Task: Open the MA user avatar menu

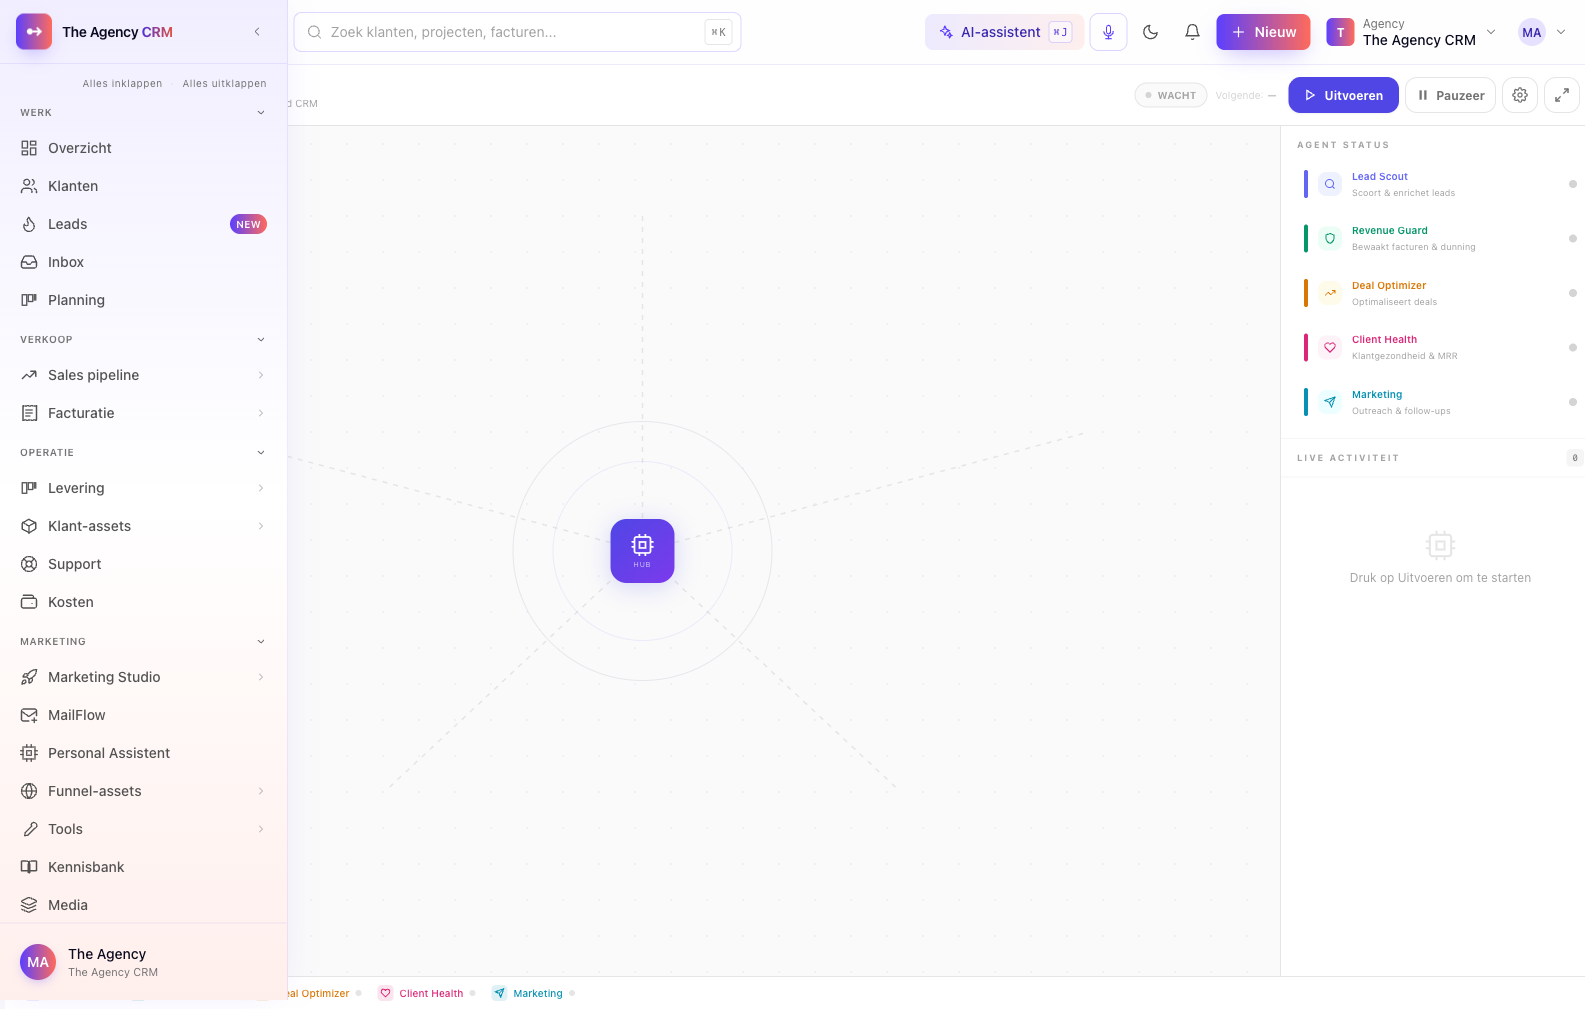Action: 1541,32
